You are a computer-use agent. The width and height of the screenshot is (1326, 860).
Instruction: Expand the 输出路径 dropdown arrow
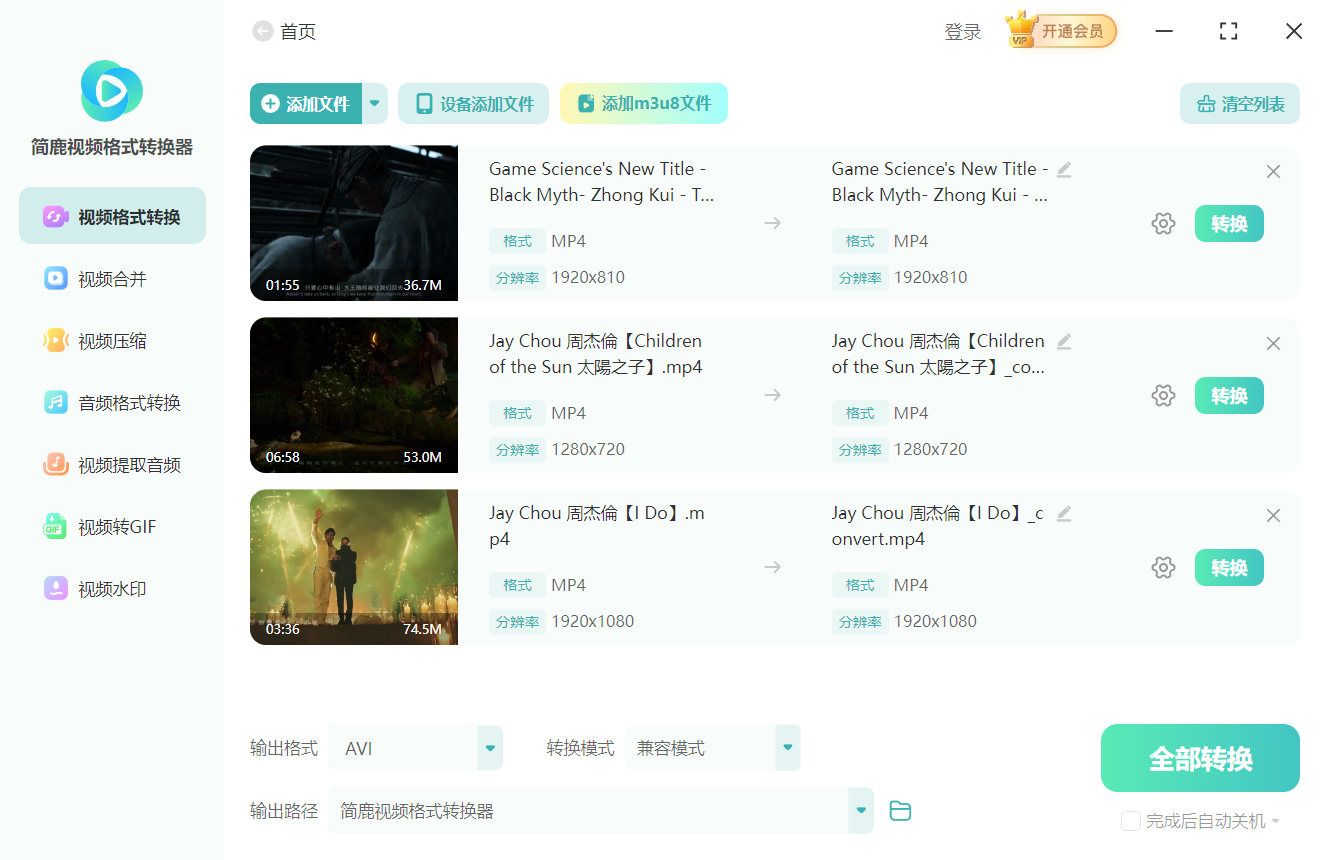860,810
